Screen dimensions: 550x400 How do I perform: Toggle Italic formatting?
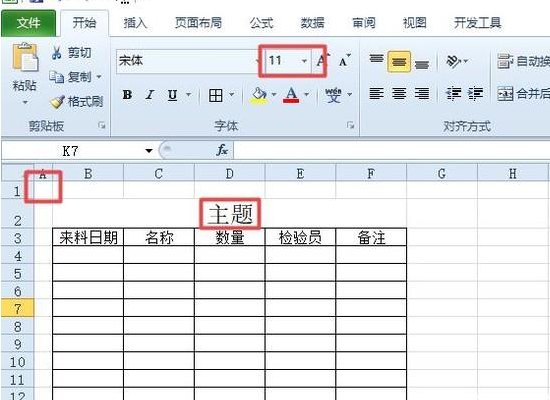click(150, 95)
